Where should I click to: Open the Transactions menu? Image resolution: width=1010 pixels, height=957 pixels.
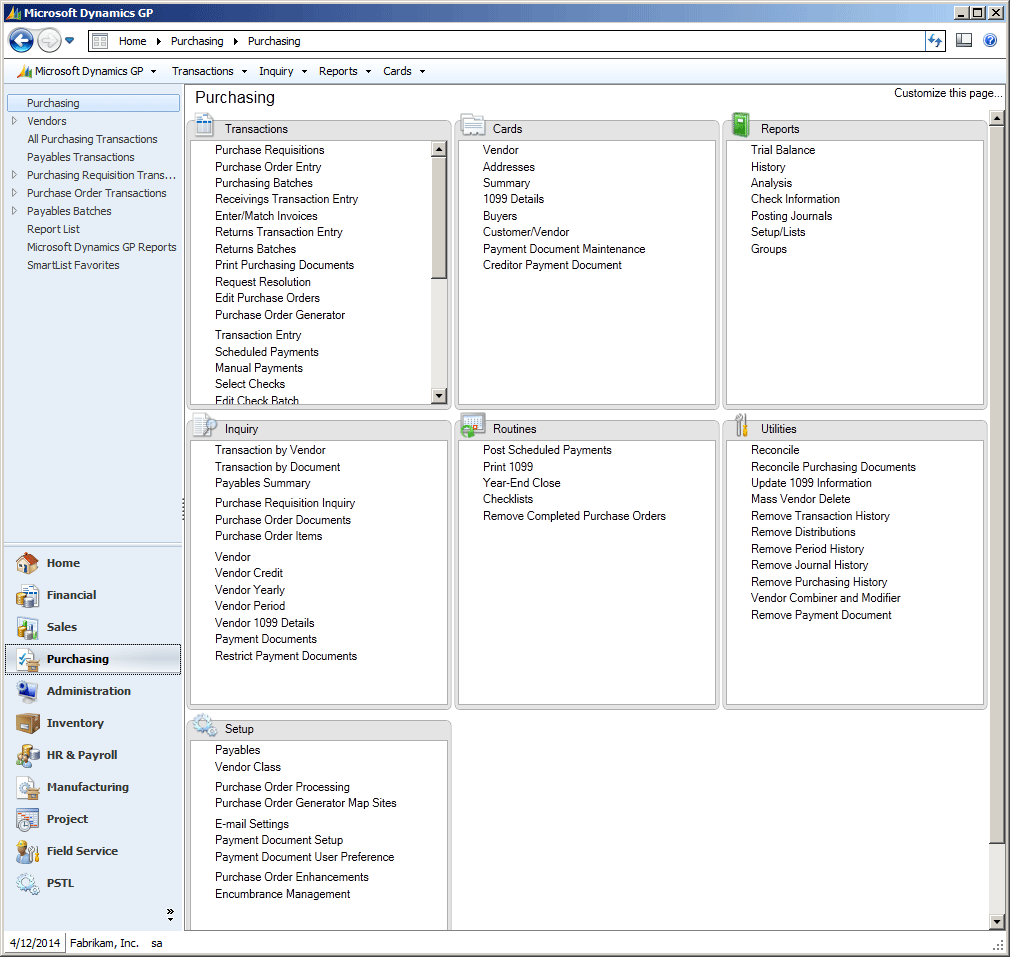coord(209,71)
